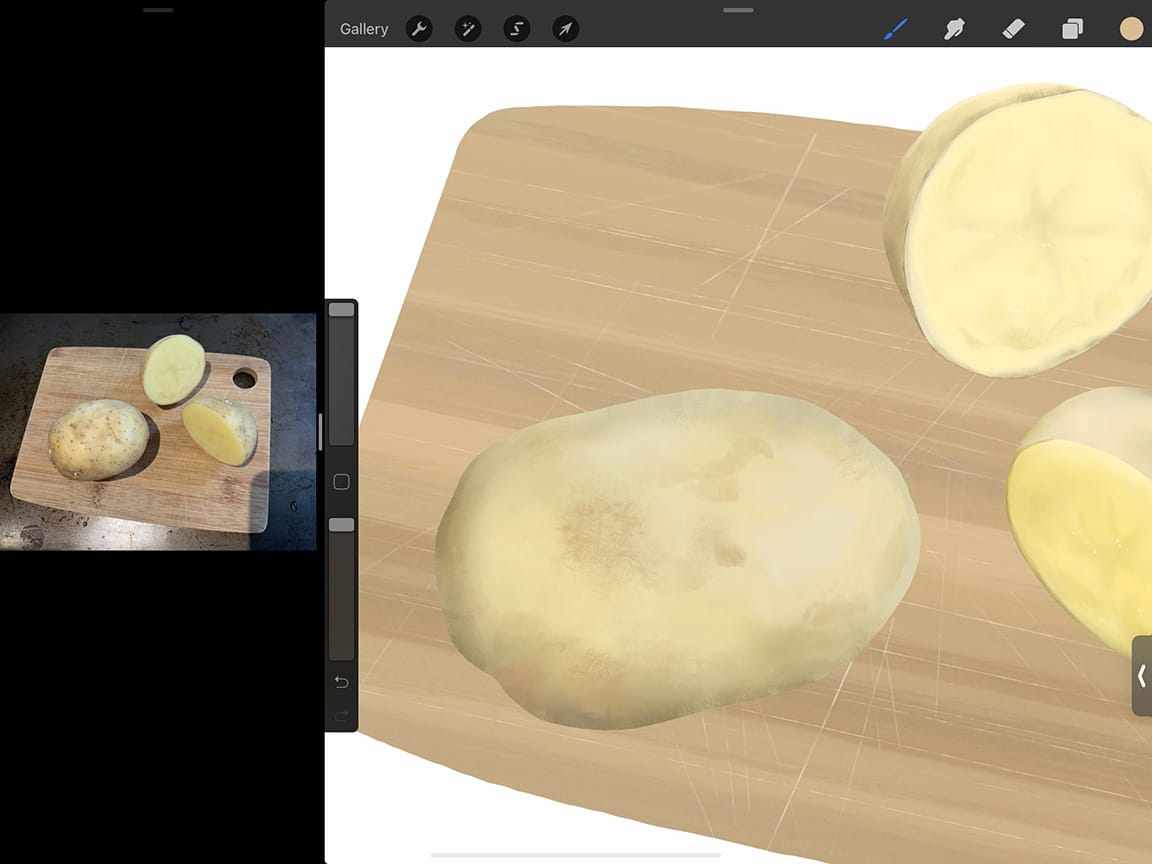This screenshot has width=1152, height=864.
Task: Collapse the canvas options via top handle
Action: pos(737,10)
